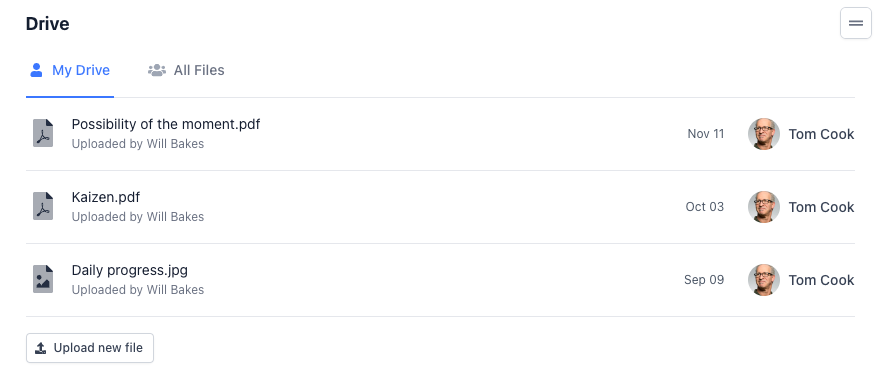Viewport: 879px width, 387px height.
Task: Select the My Drive tab
Action: 70,71
